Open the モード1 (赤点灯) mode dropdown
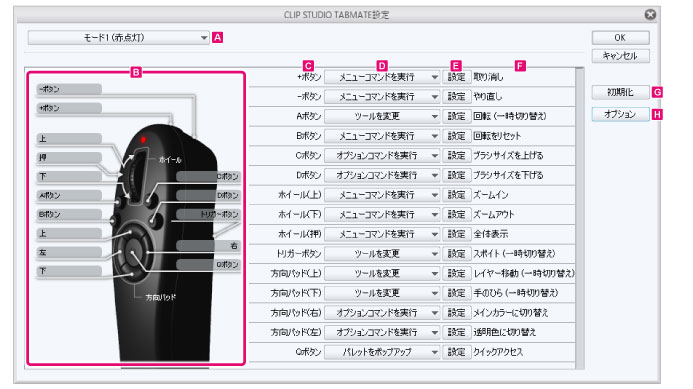Image resolution: width=693 pixels, height=389 pixels. point(118,38)
